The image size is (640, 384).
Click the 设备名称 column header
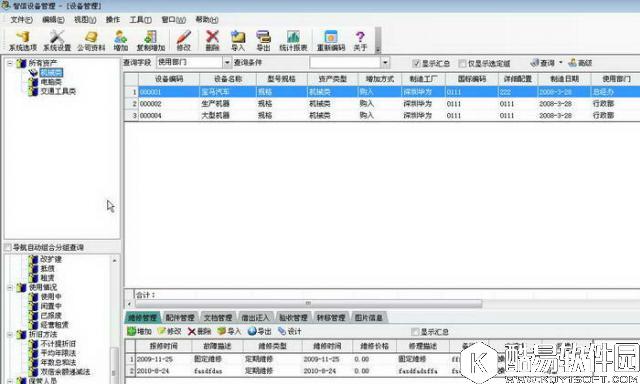click(228, 79)
